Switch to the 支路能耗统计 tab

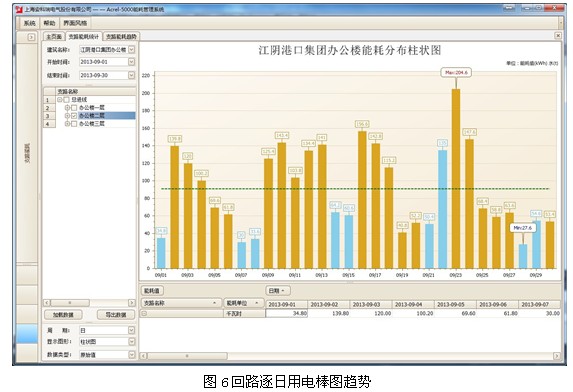coord(84,37)
